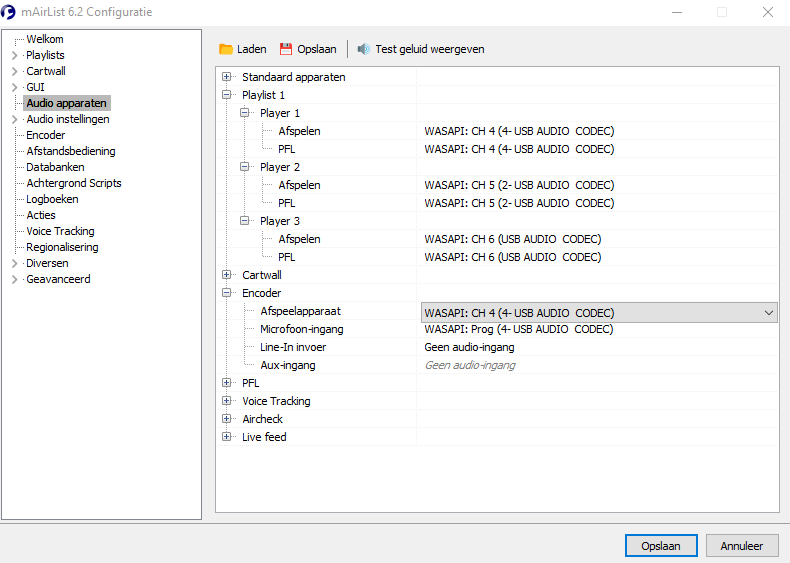Open the Encoder settings page in sidebar
The height and width of the screenshot is (563, 790).
(45, 135)
